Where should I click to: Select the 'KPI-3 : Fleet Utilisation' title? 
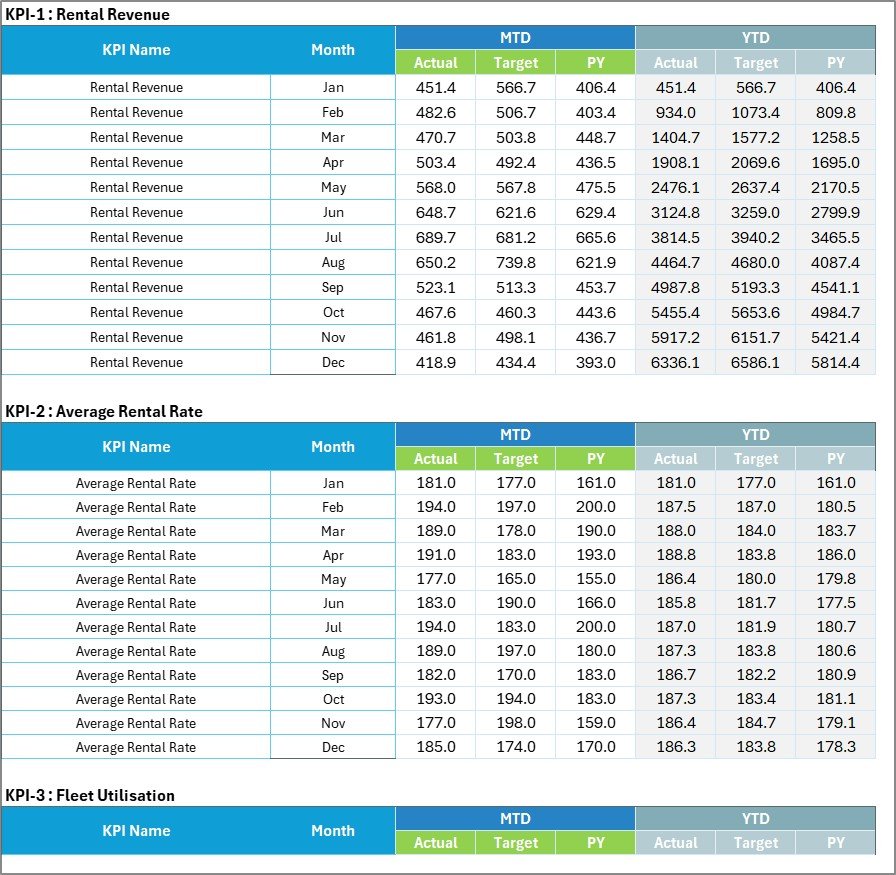pos(90,796)
